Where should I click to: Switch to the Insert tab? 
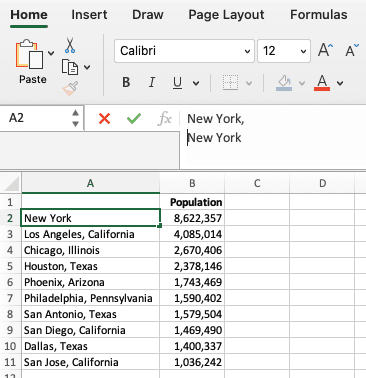[x=89, y=15]
